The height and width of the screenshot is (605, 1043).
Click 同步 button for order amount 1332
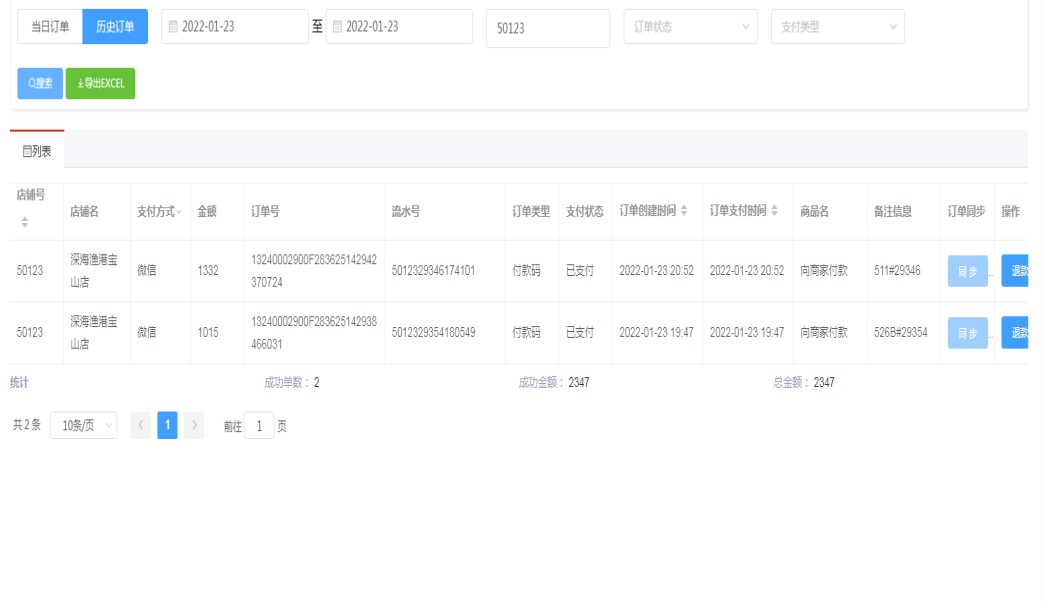click(967, 271)
